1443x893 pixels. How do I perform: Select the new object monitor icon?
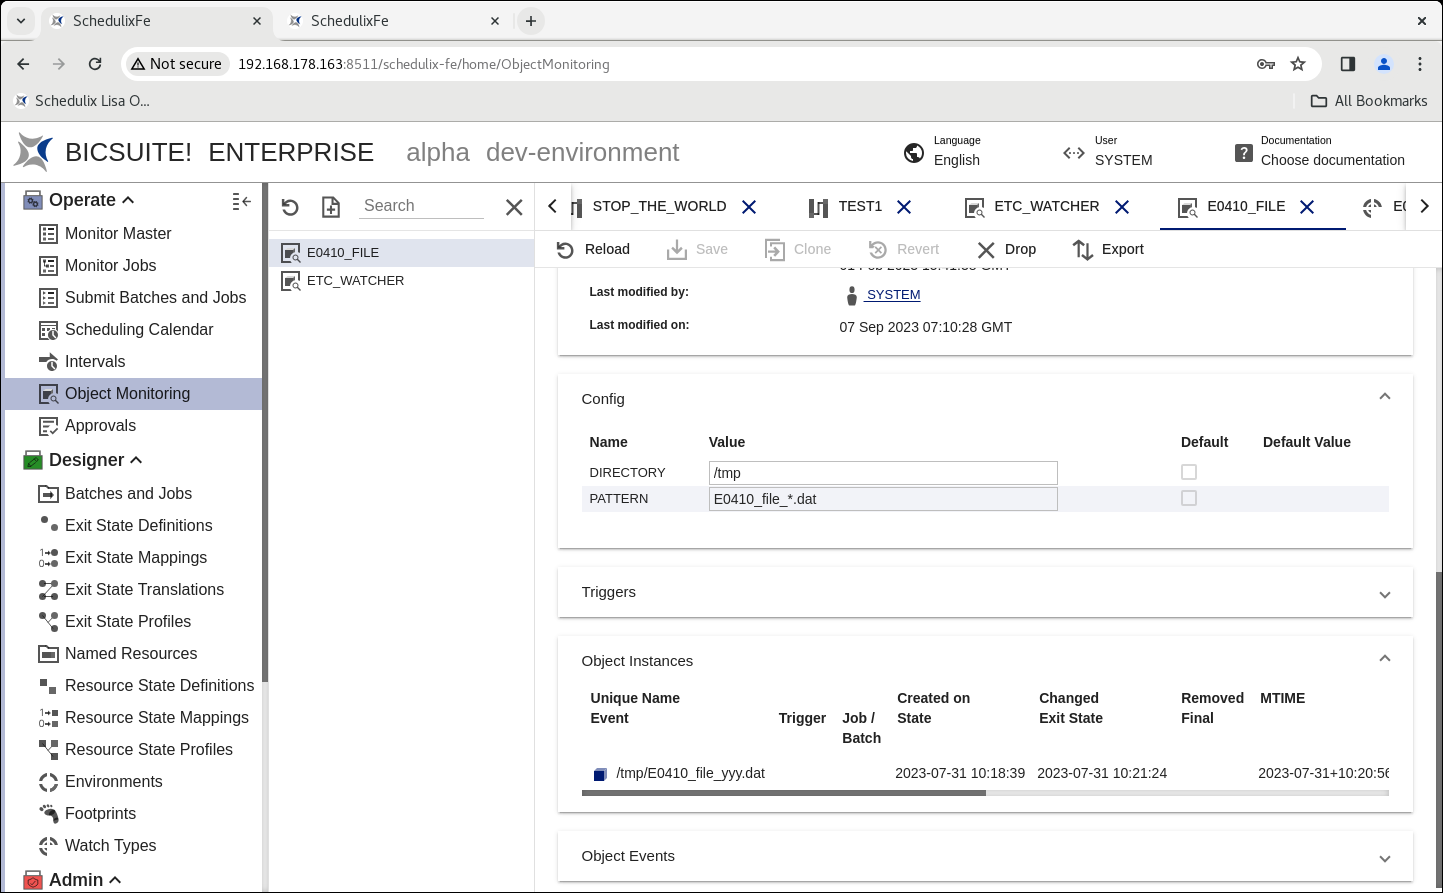[x=330, y=206]
